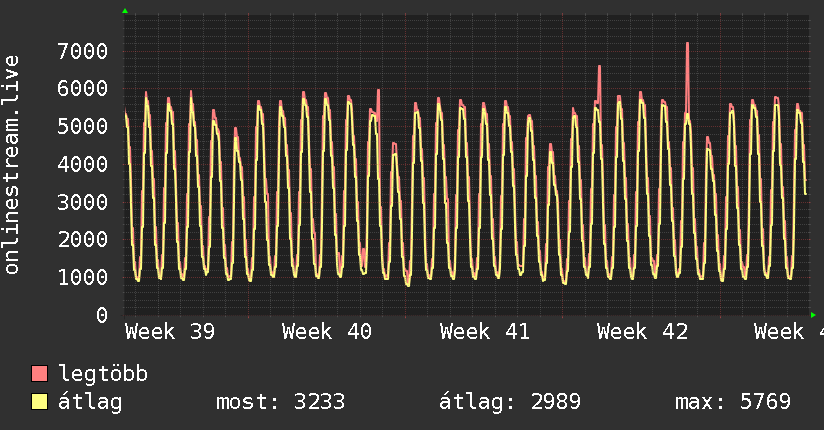Screen dimensions: 824x430
Task: Click the most: 3233 statistic
Action: point(281,402)
